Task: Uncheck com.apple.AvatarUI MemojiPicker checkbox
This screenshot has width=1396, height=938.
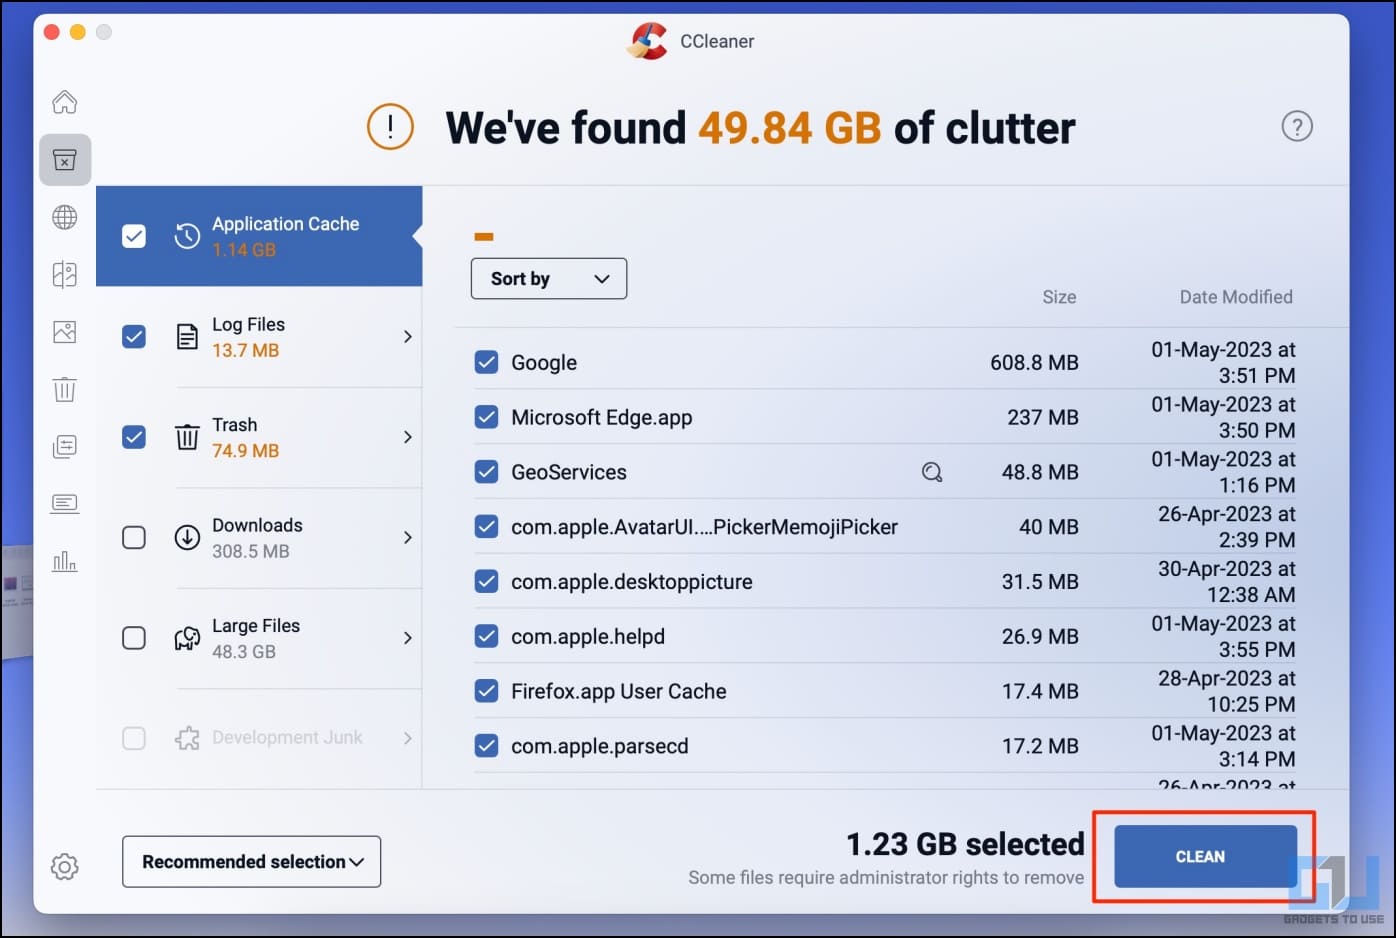Action: (486, 527)
